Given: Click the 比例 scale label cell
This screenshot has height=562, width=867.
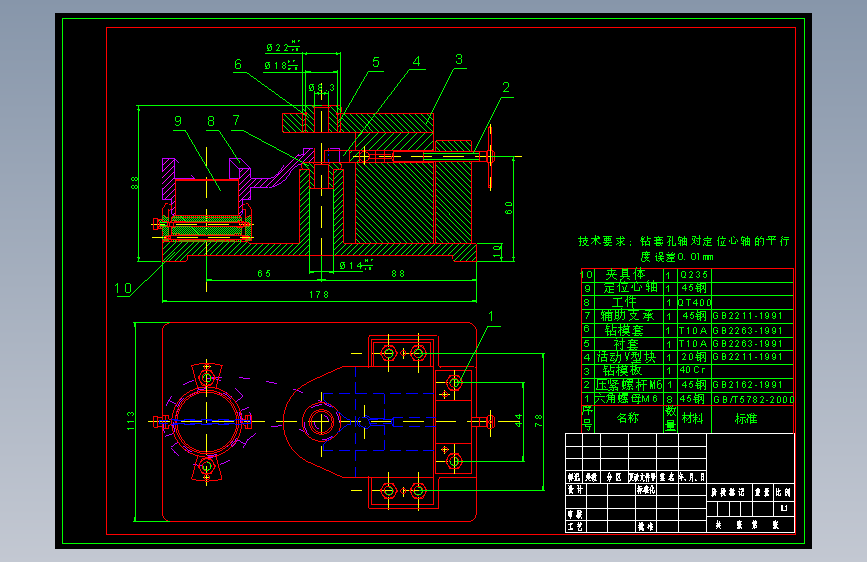Looking at the screenshot, I should tap(782, 492).
